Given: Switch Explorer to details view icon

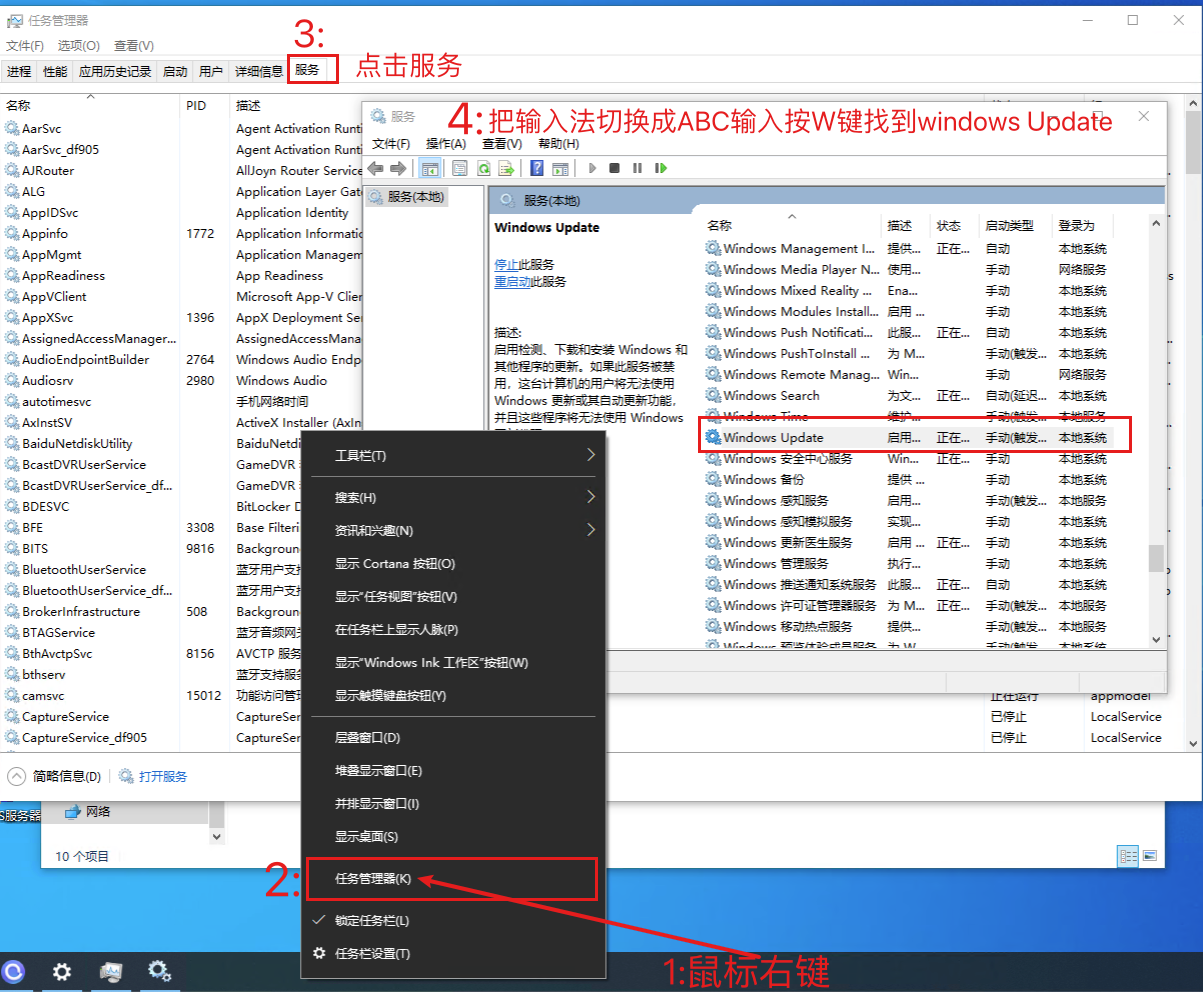Looking at the screenshot, I should [x=1129, y=856].
